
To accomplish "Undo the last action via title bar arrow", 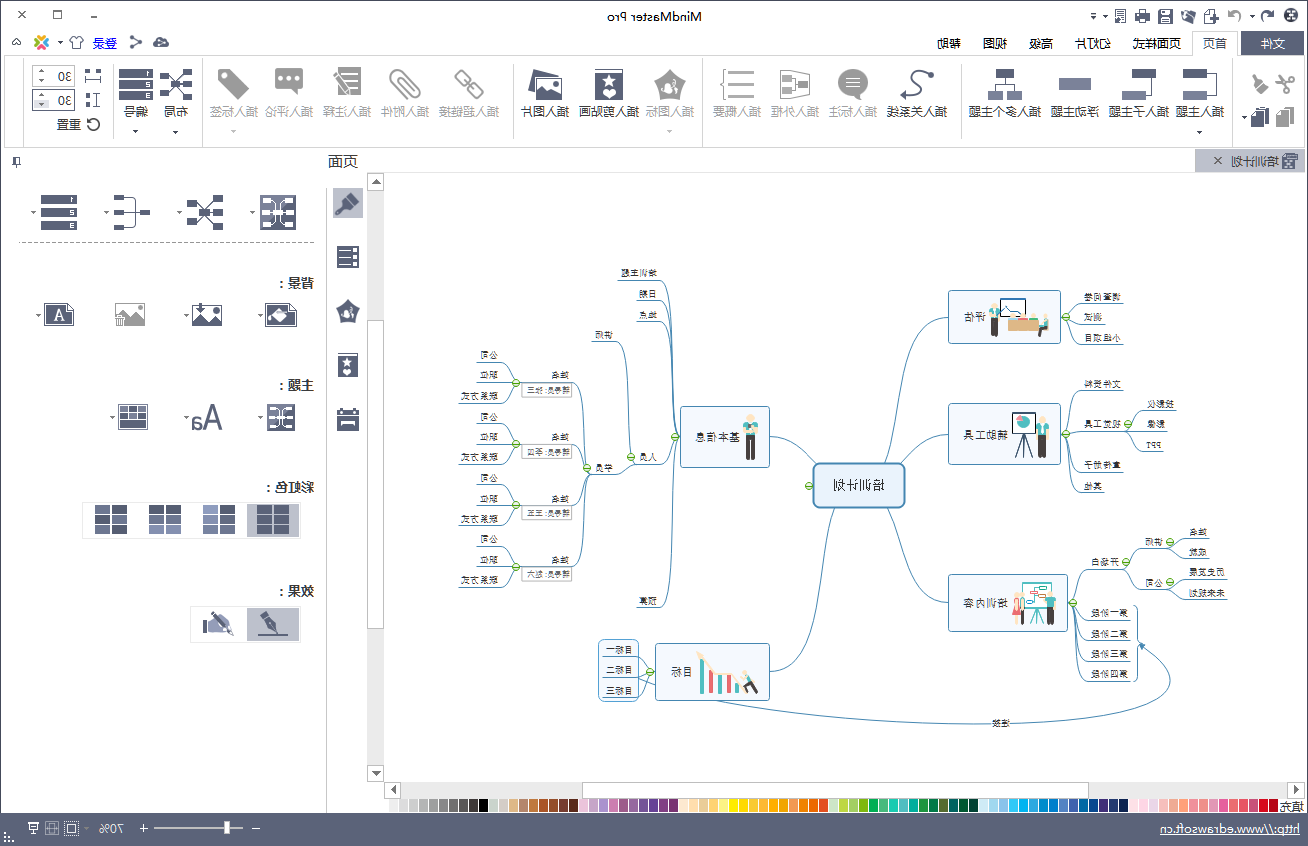I will (x=1267, y=15).
